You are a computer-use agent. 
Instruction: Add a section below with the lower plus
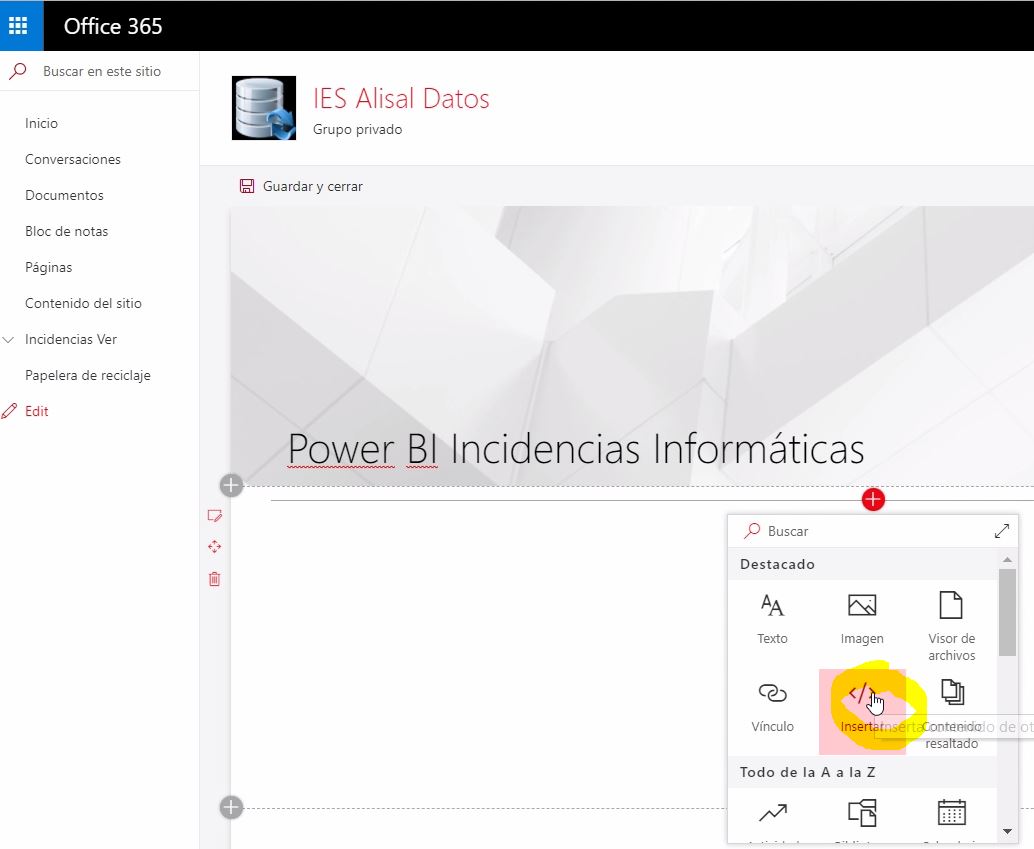[231, 807]
